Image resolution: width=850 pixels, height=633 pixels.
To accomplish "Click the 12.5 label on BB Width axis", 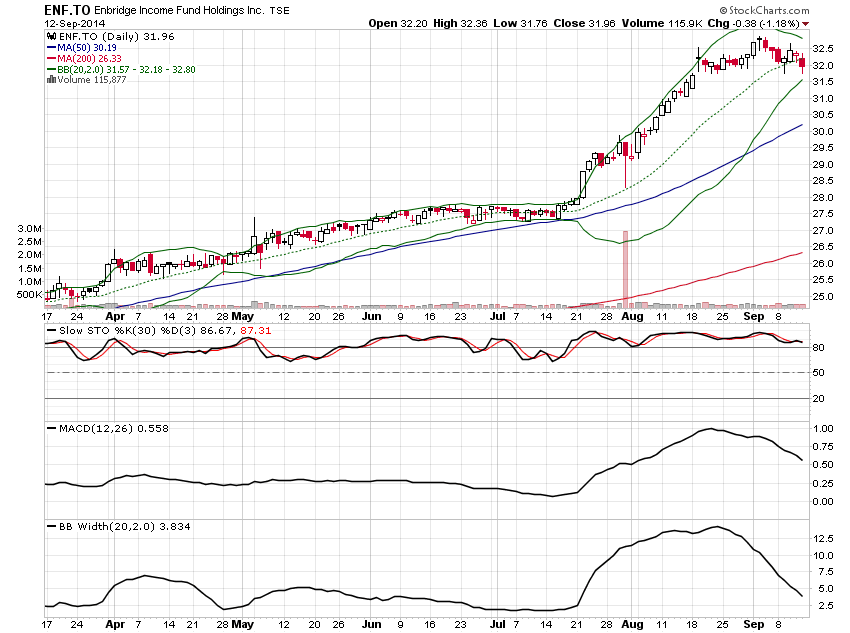I will 823,539.
